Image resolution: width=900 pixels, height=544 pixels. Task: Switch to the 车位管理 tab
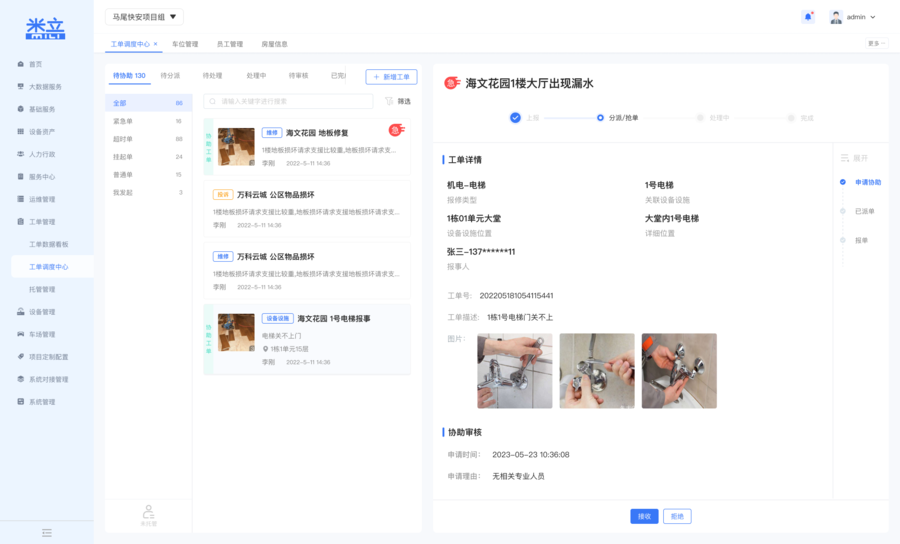coord(185,44)
